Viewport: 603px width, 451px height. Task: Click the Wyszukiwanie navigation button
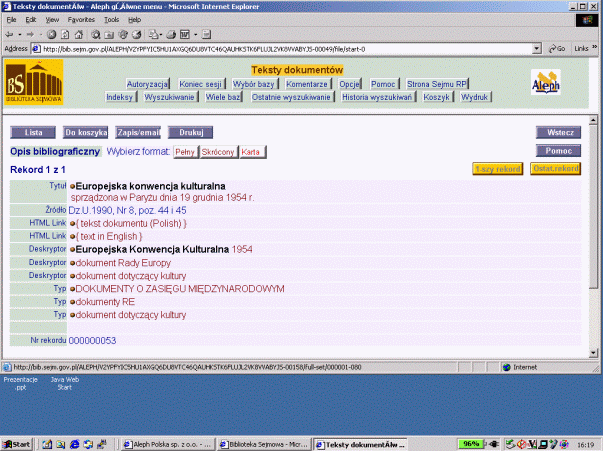(171, 97)
